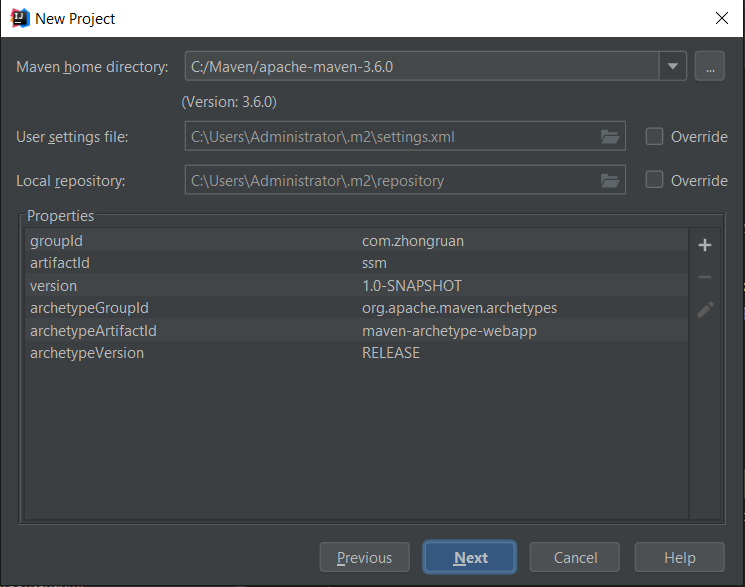The width and height of the screenshot is (745, 587).
Task: Click the edit property pencil icon
Action: tap(704, 309)
